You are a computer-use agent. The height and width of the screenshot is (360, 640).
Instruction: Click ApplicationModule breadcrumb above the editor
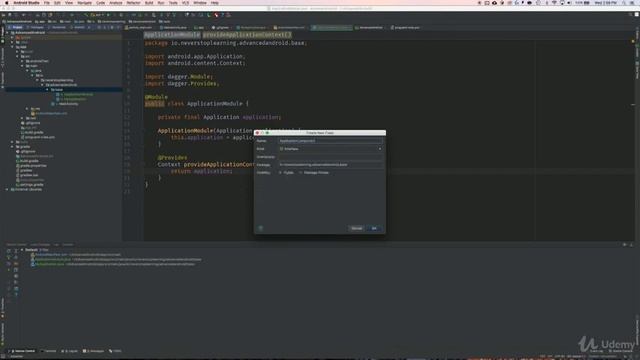pos(172,35)
